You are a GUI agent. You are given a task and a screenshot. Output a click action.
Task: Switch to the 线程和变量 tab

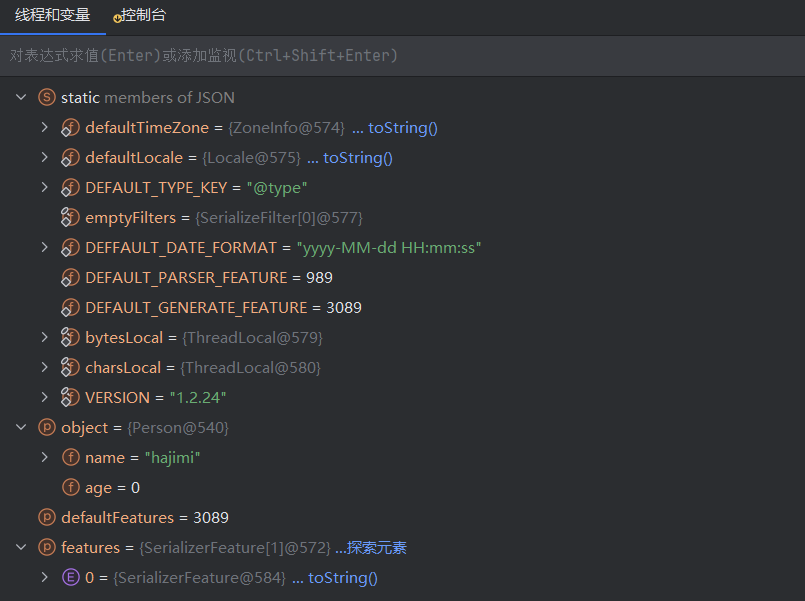(52, 16)
